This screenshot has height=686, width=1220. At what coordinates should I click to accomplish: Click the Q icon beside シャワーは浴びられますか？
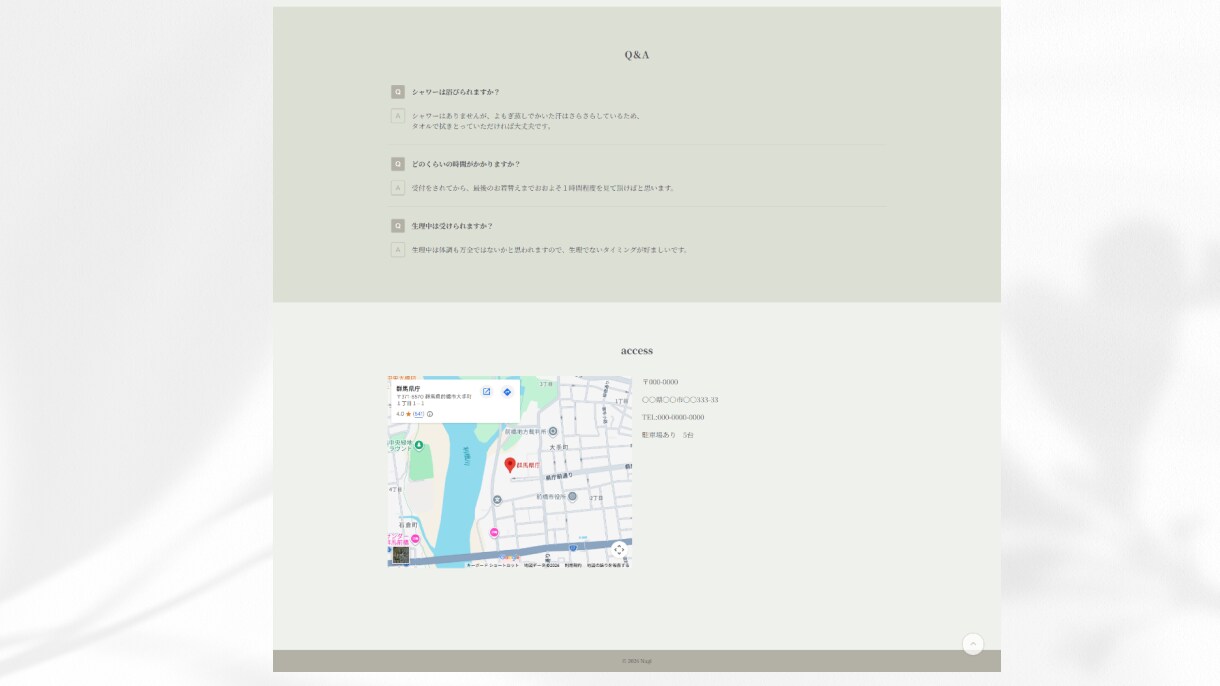coord(398,92)
